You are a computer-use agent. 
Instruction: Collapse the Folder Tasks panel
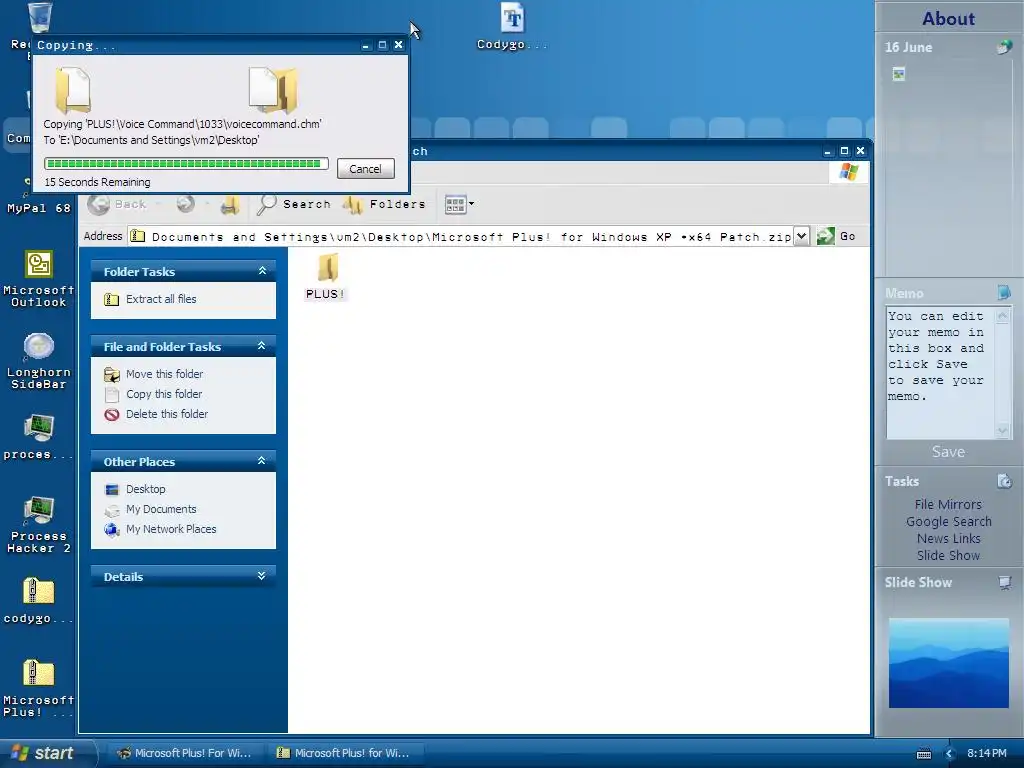click(x=262, y=271)
